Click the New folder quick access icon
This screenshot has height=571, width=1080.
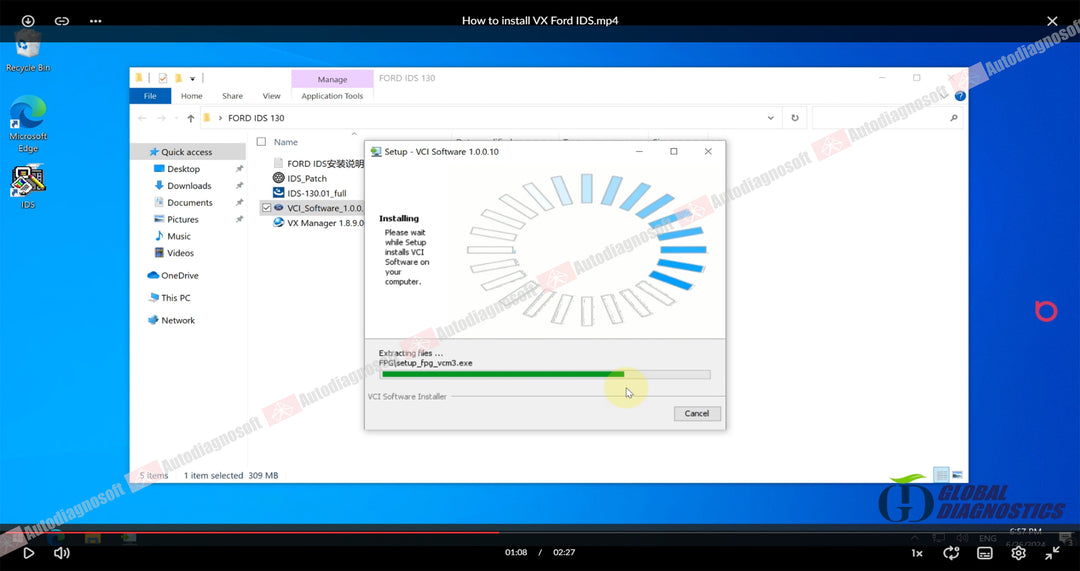coord(178,78)
